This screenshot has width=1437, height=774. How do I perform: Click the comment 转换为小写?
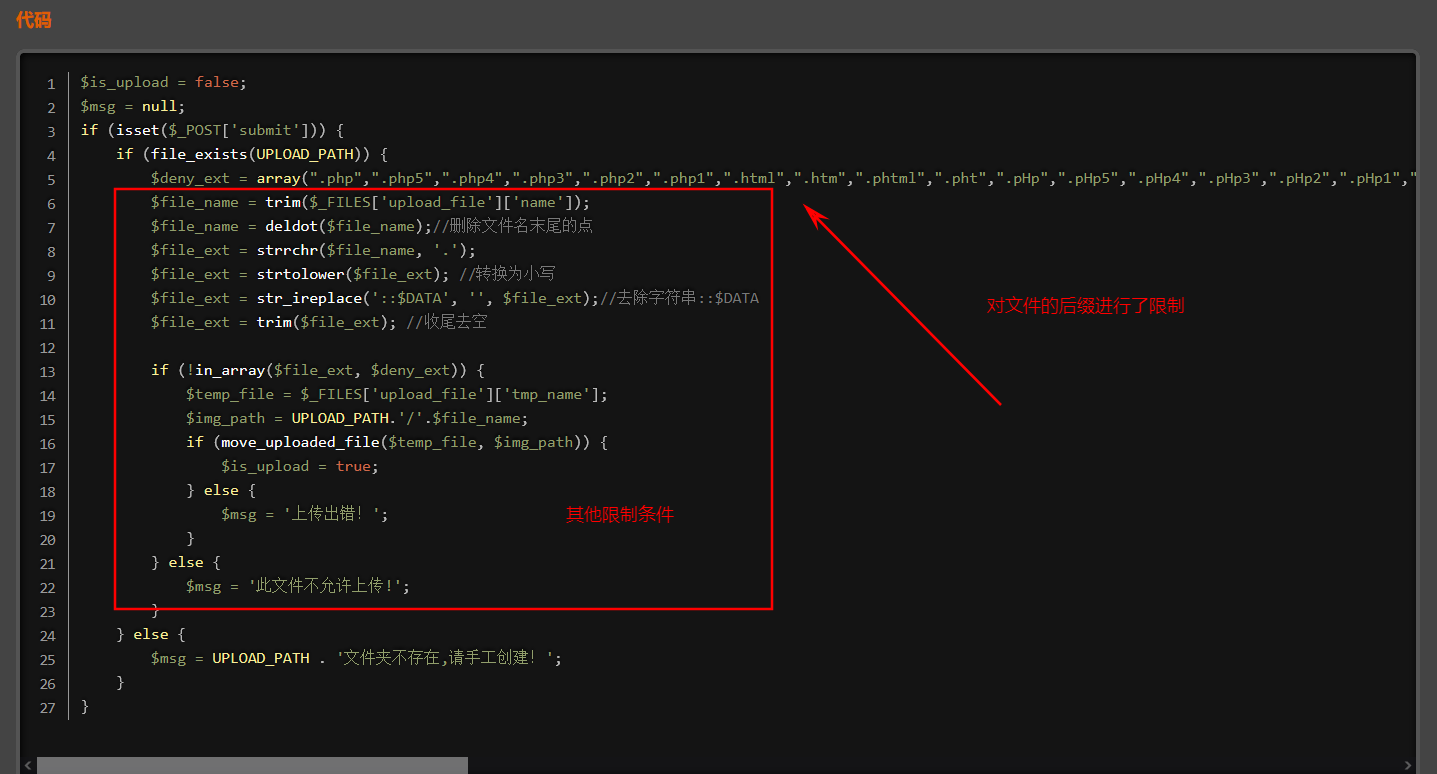[x=507, y=274]
